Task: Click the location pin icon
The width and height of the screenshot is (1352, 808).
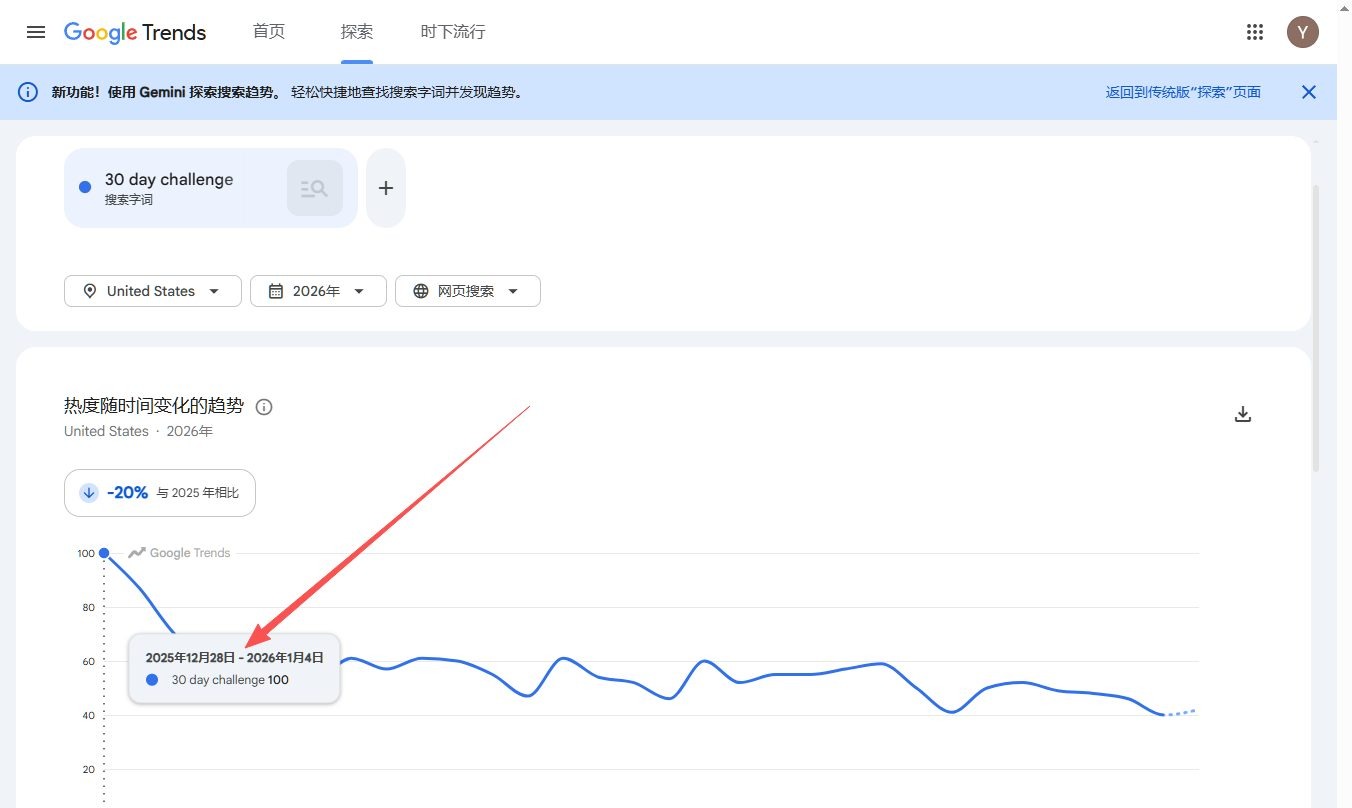Action: click(90, 291)
